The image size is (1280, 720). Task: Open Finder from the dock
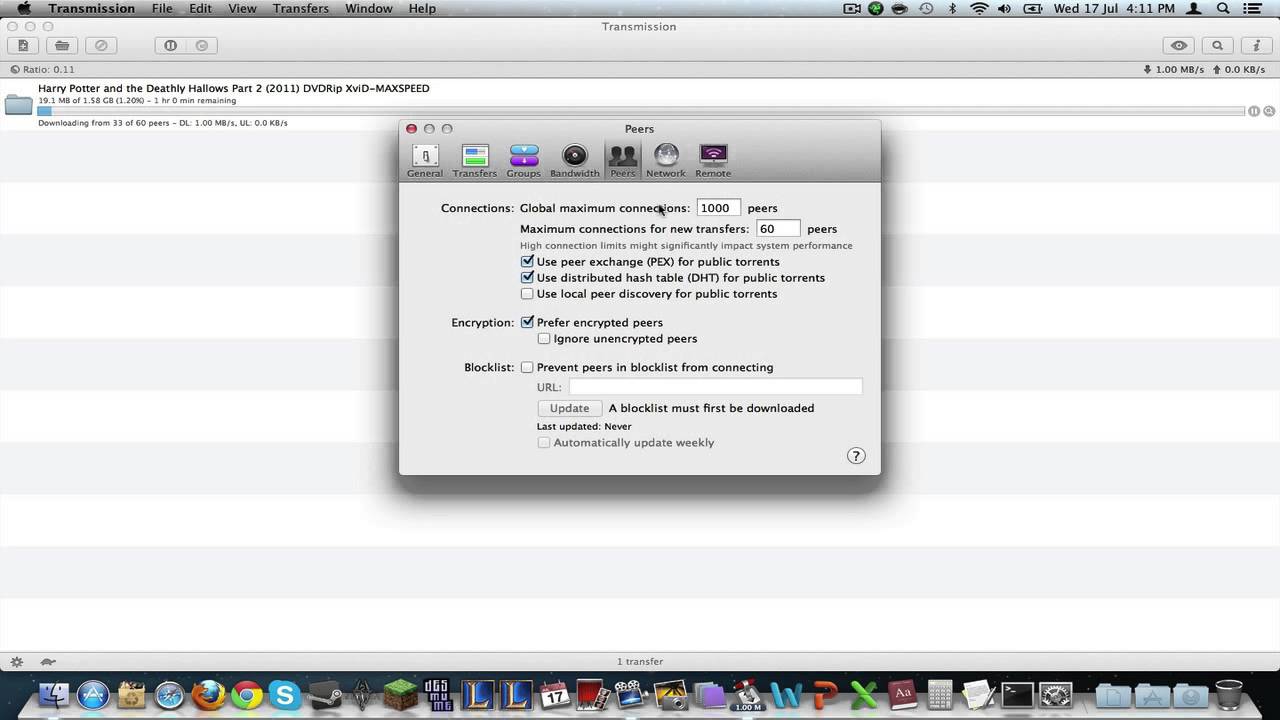54,694
